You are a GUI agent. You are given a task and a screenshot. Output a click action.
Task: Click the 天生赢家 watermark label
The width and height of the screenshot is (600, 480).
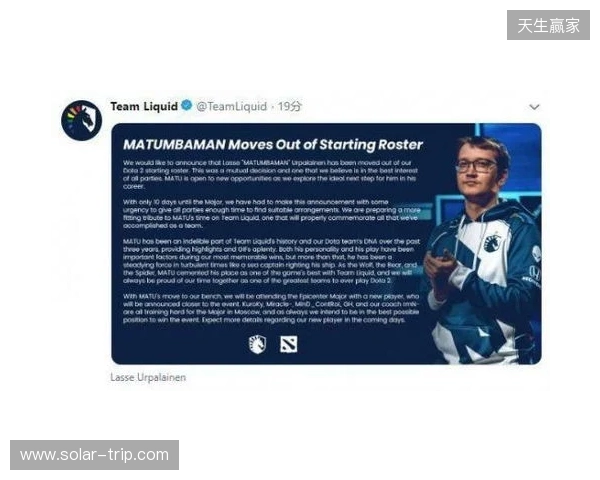point(548,25)
